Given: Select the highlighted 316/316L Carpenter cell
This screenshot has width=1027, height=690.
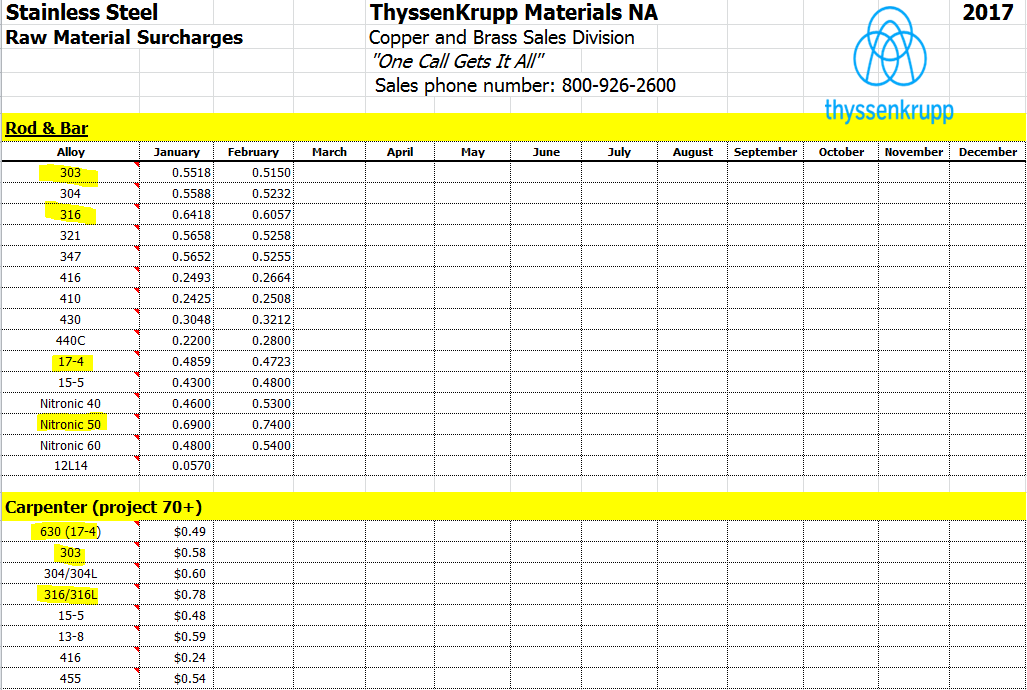Looking at the screenshot, I should click(70, 595).
